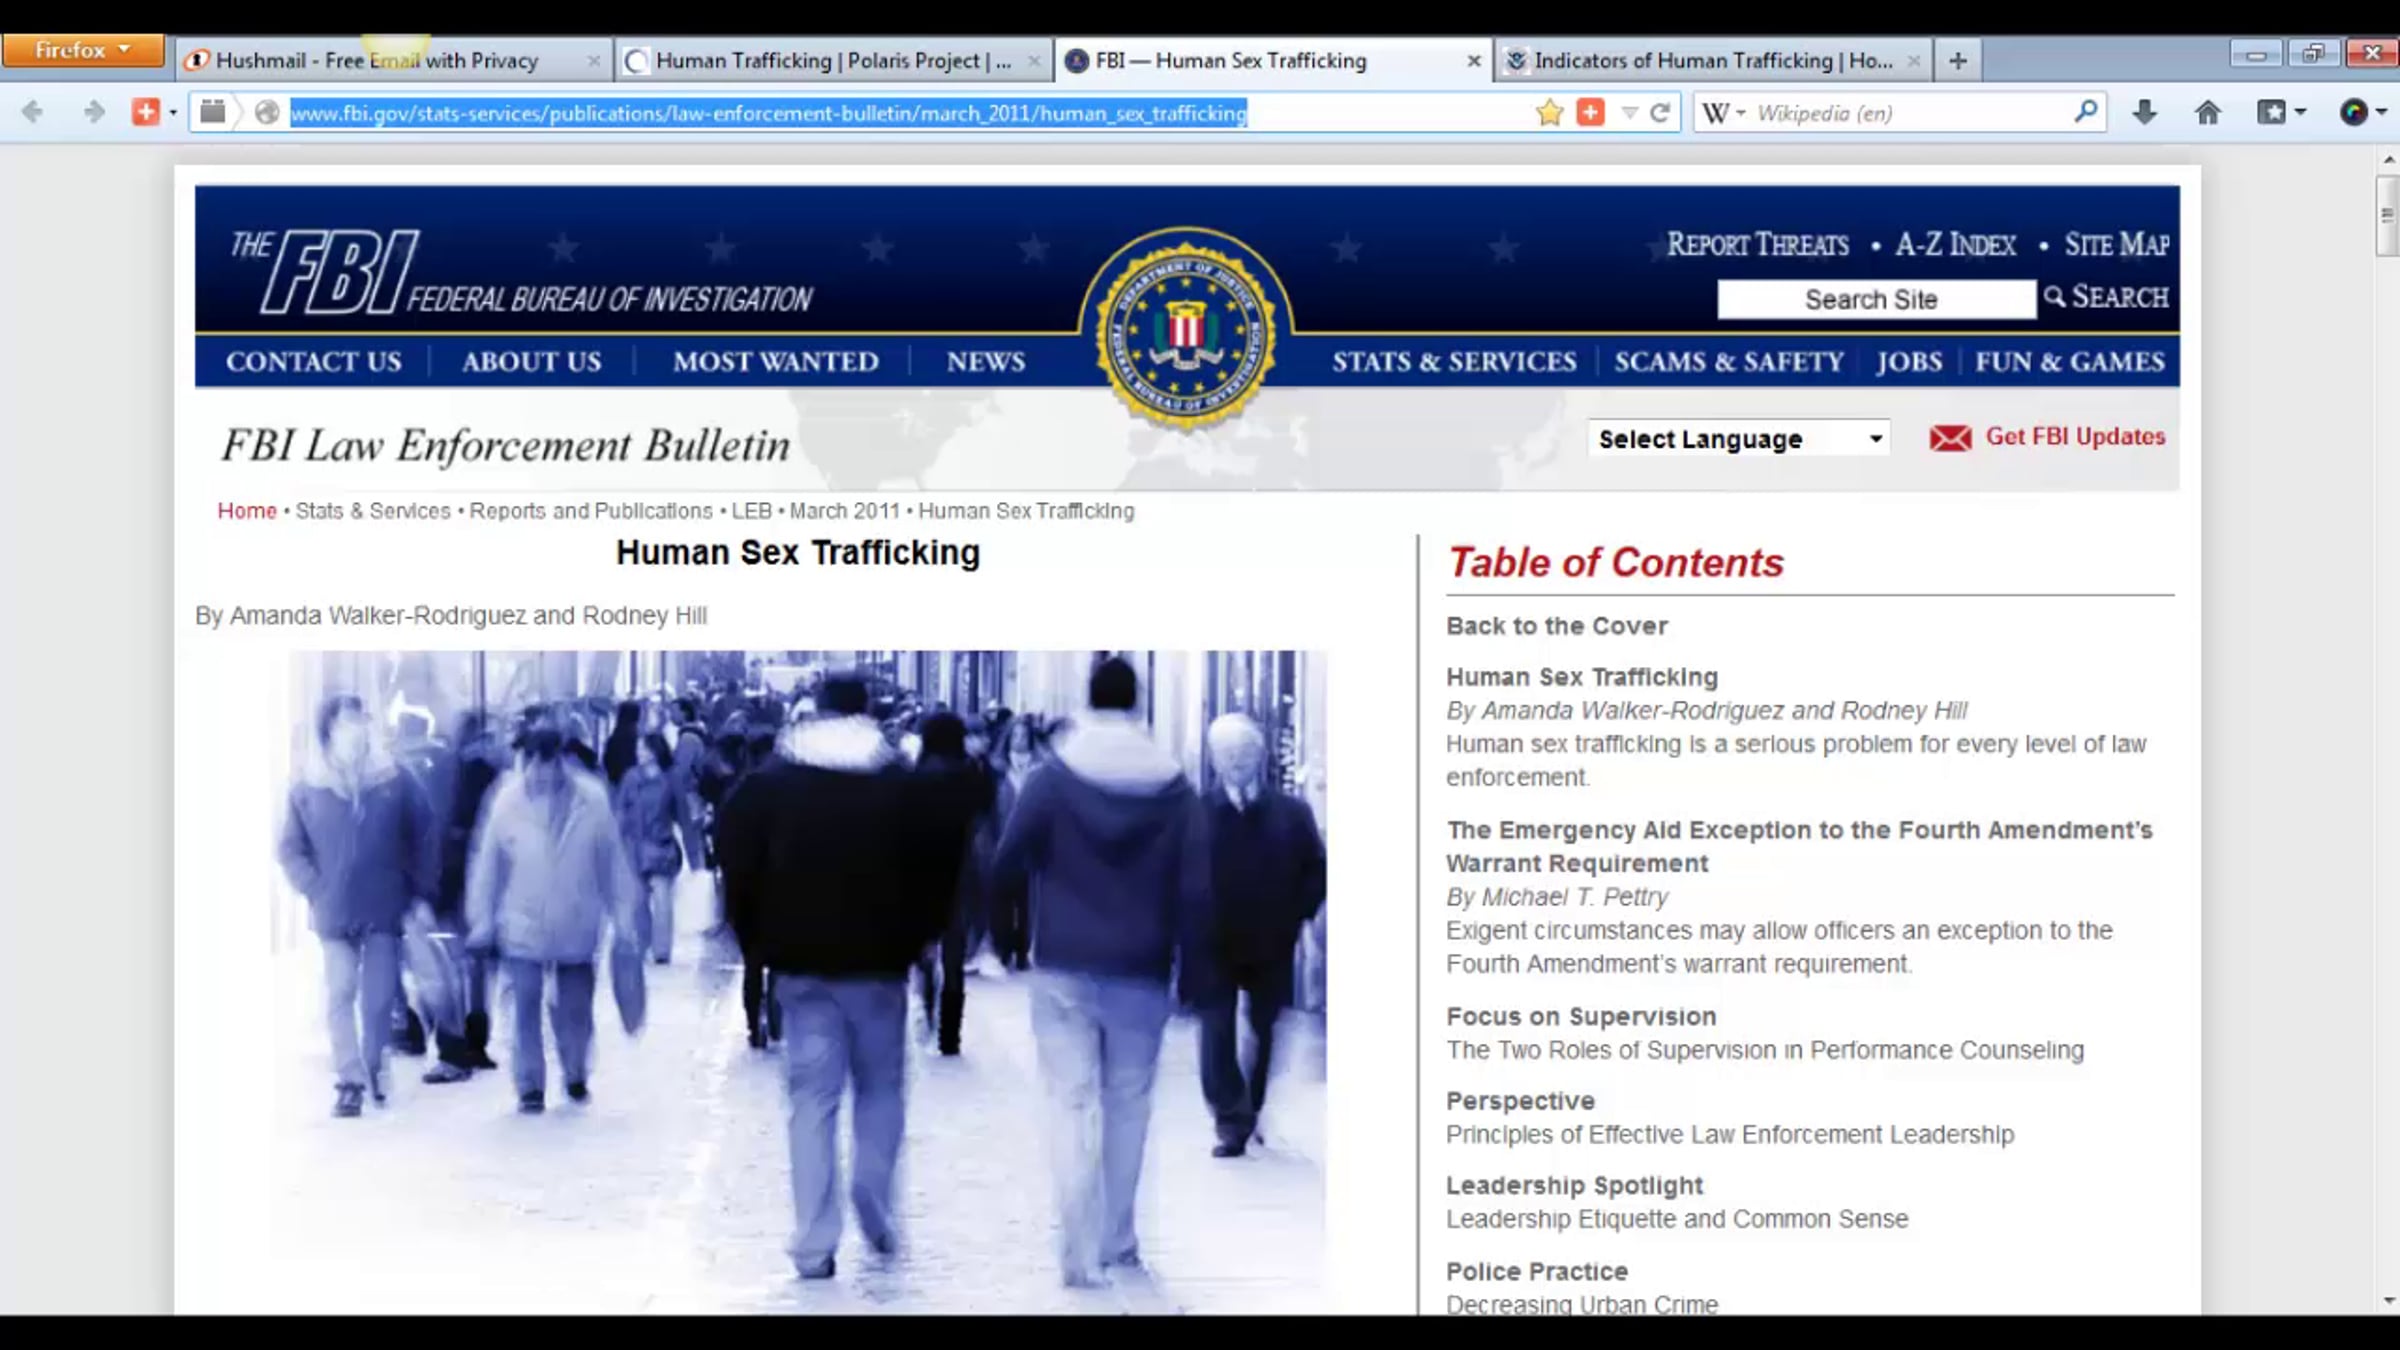Switch to Hushmail tab

point(377,61)
